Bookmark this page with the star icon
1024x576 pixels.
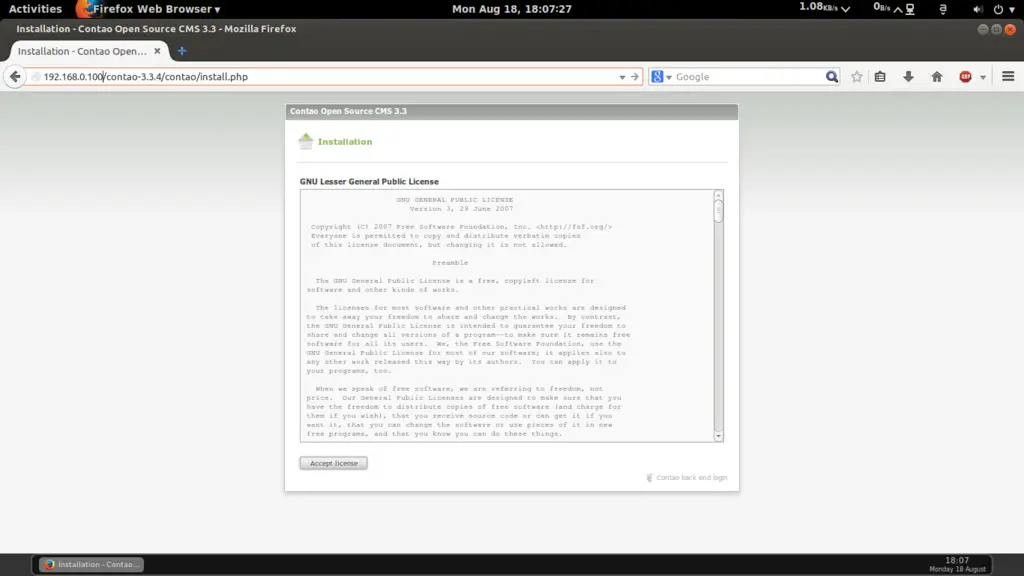[x=856, y=77]
